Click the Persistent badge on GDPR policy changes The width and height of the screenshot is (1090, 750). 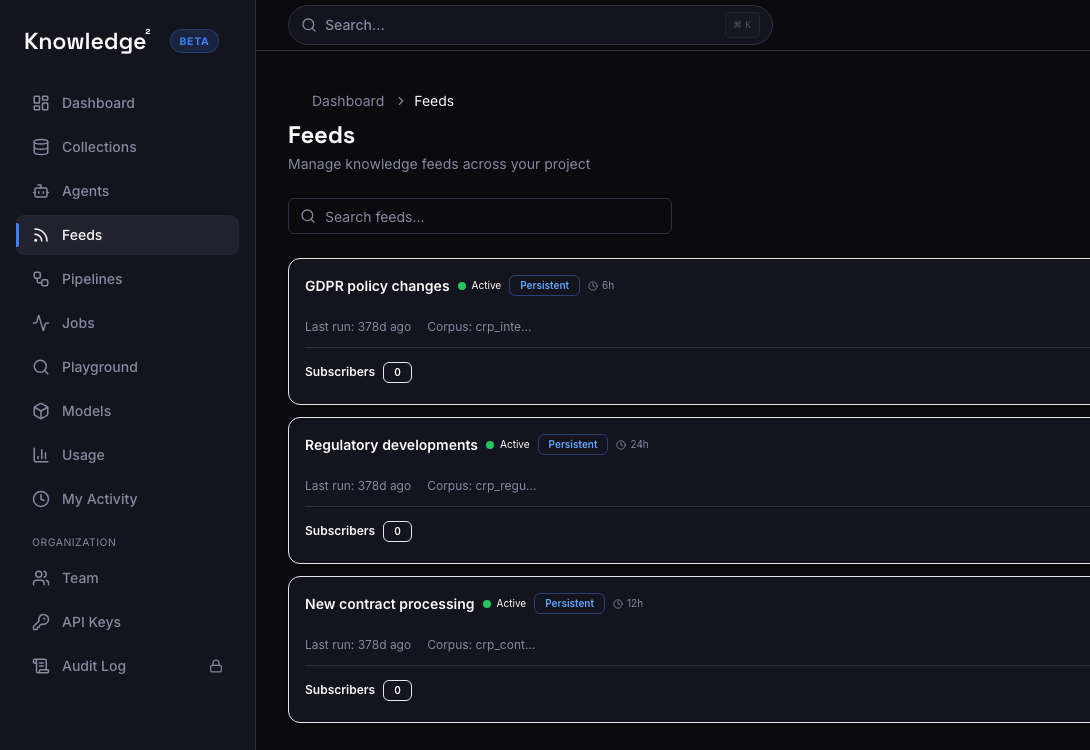coord(544,285)
